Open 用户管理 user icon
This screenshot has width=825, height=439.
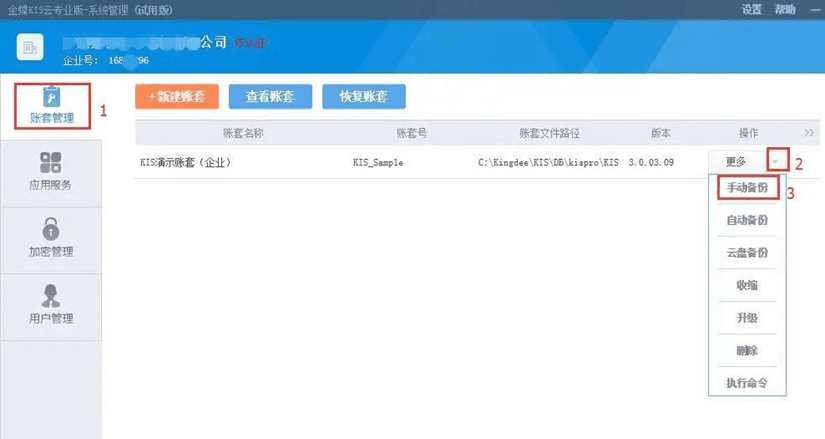tap(51, 296)
